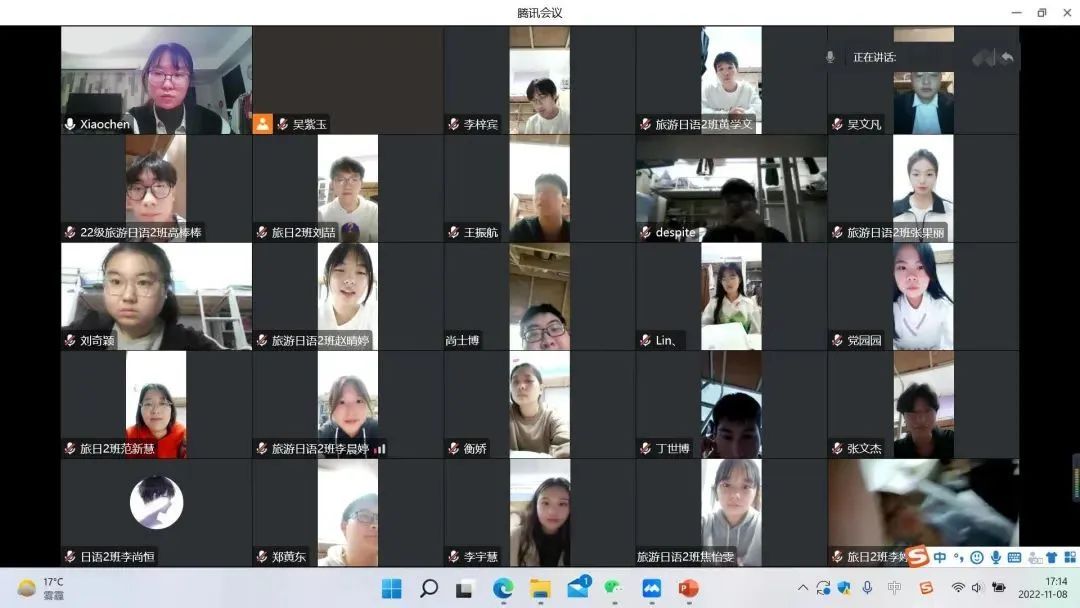Click the microphone icon beside 正在讲话
The image size is (1080, 608).
click(830, 58)
